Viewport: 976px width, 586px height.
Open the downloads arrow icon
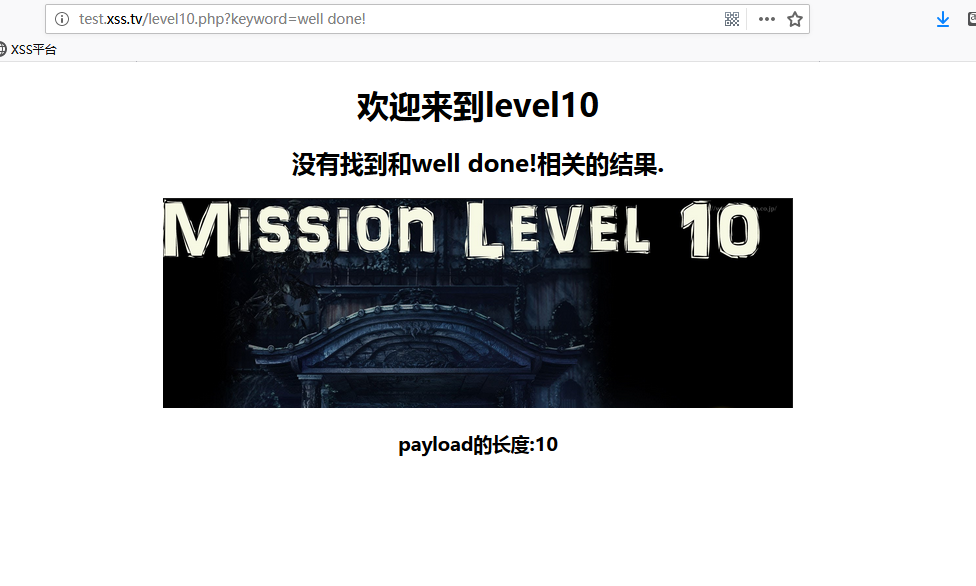[x=942, y=19]
